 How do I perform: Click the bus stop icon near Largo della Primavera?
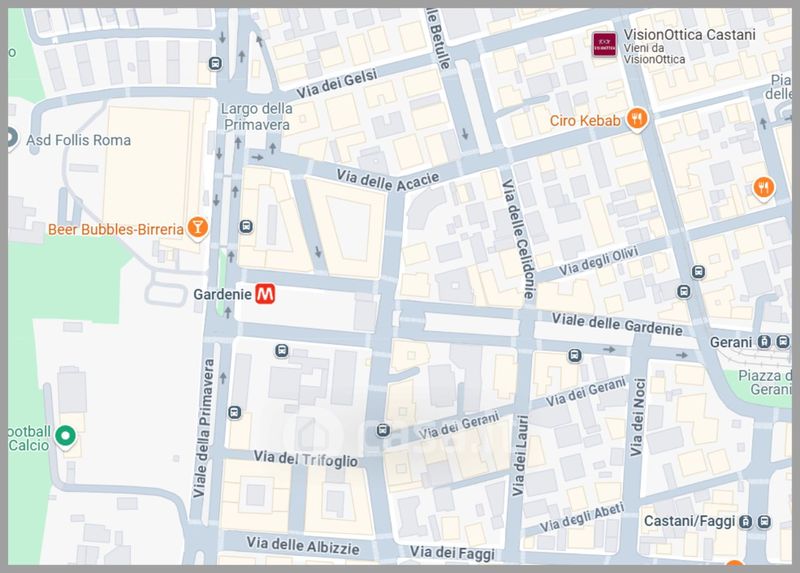[x=215, y=64]
